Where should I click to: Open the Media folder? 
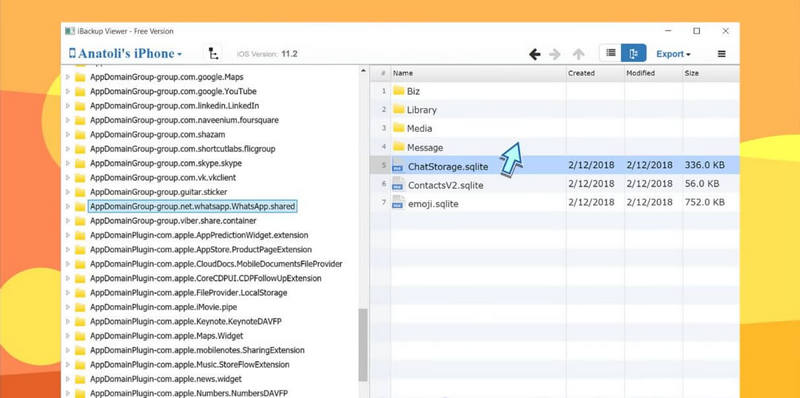click(x=413, y=128)
